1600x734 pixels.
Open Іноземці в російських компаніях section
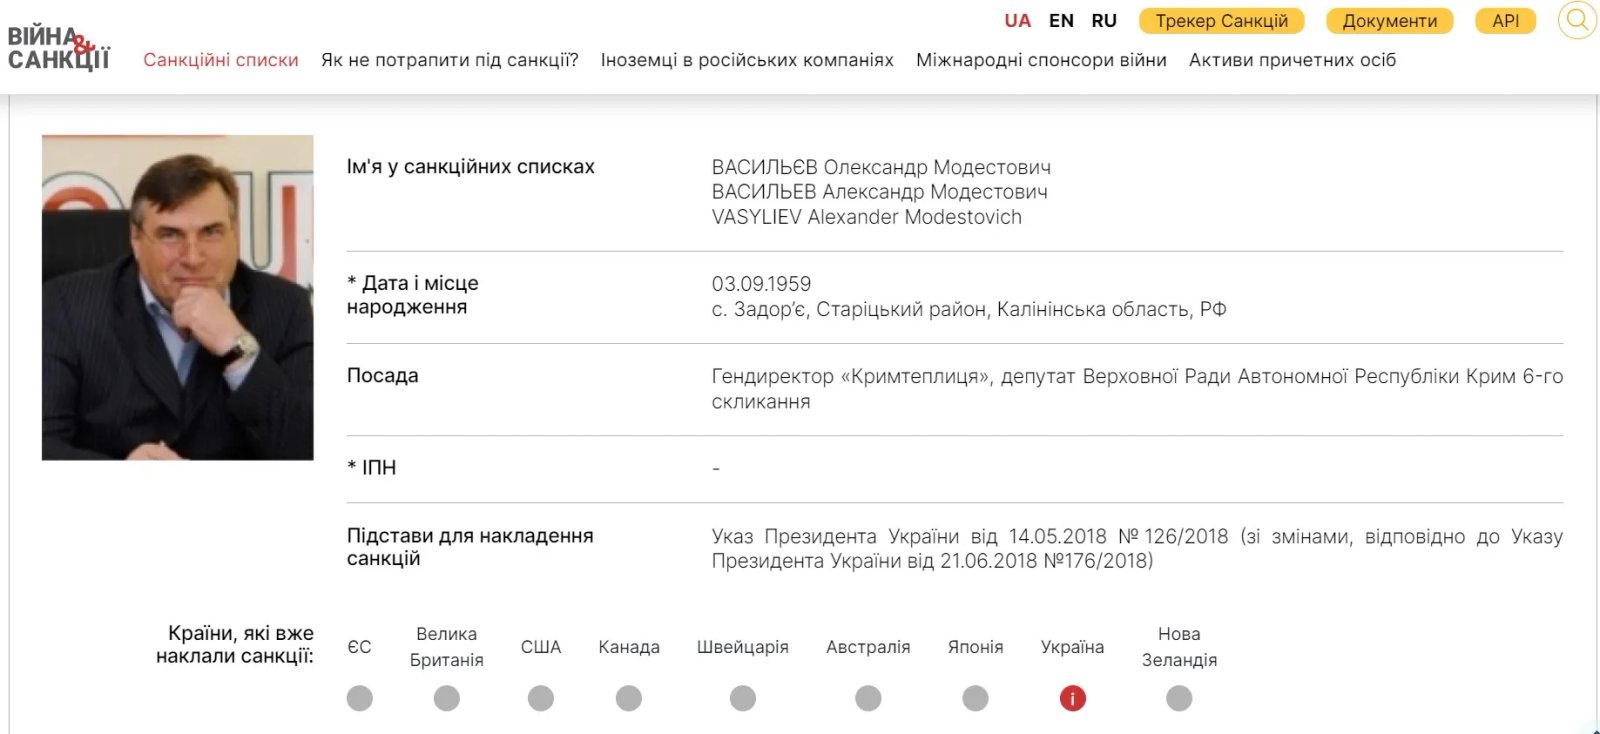coord(747,60)
